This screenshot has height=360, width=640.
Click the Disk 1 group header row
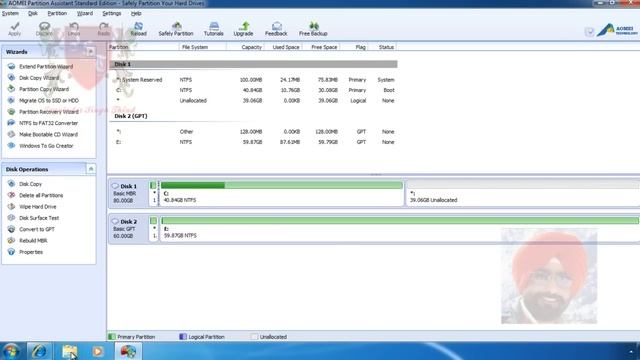253,64
